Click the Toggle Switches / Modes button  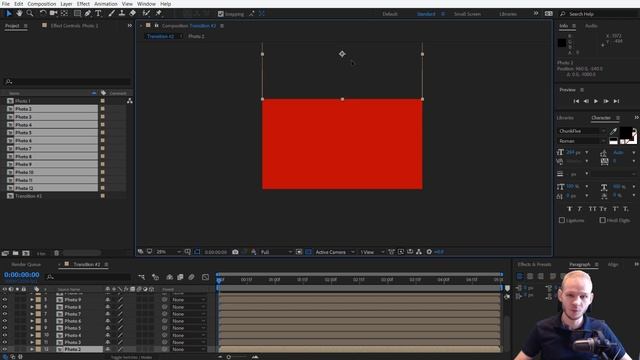pyautogui.click(x=131, y=357)
